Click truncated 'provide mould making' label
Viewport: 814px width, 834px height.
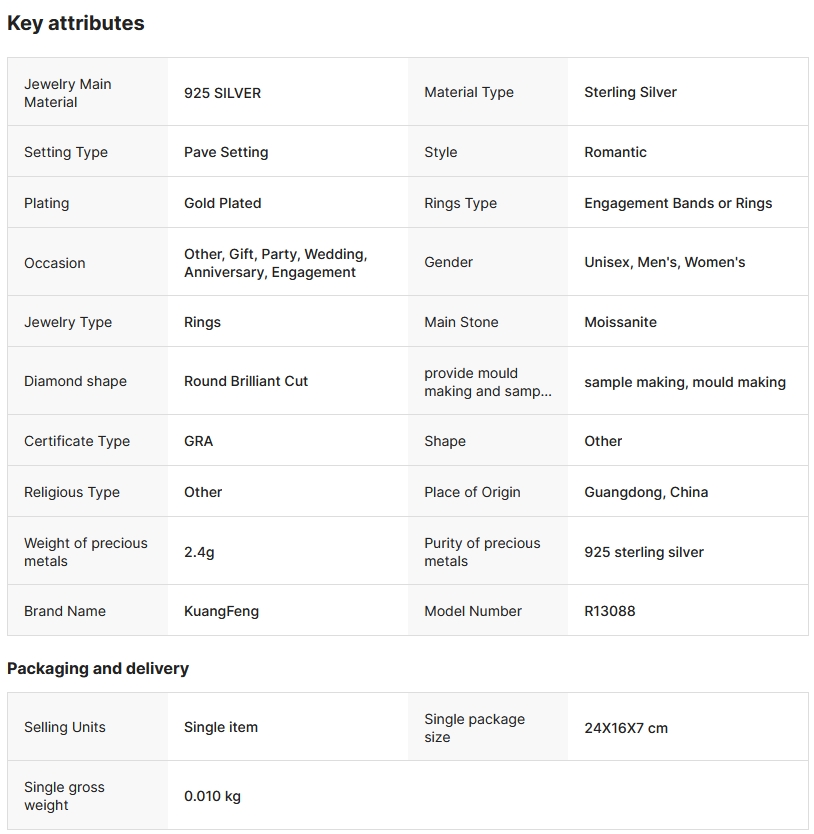pos(487,382)
